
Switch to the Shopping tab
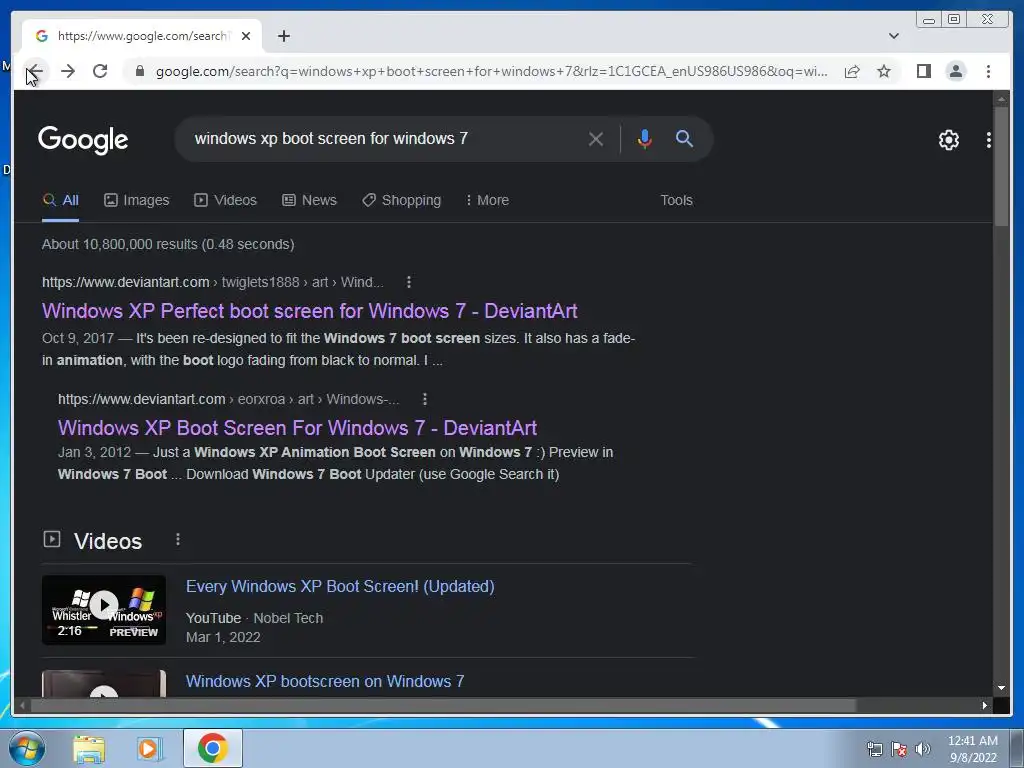[402, 200]
